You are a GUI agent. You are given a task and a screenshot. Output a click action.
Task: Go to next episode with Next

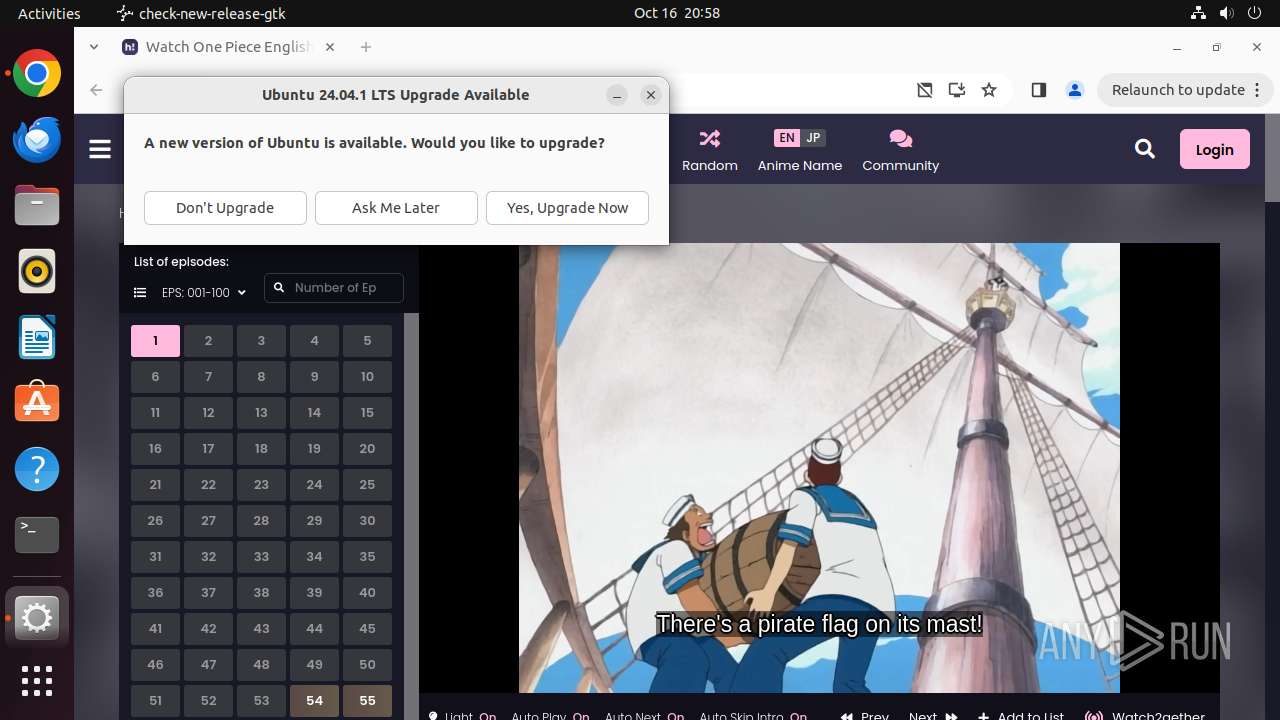tap(932, 716)
